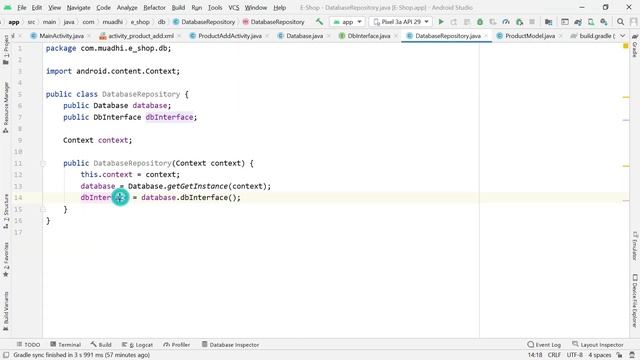Viewport: 640px width, 360px height.
Task: Open the Resource Manager side panel
Action: 6,107
